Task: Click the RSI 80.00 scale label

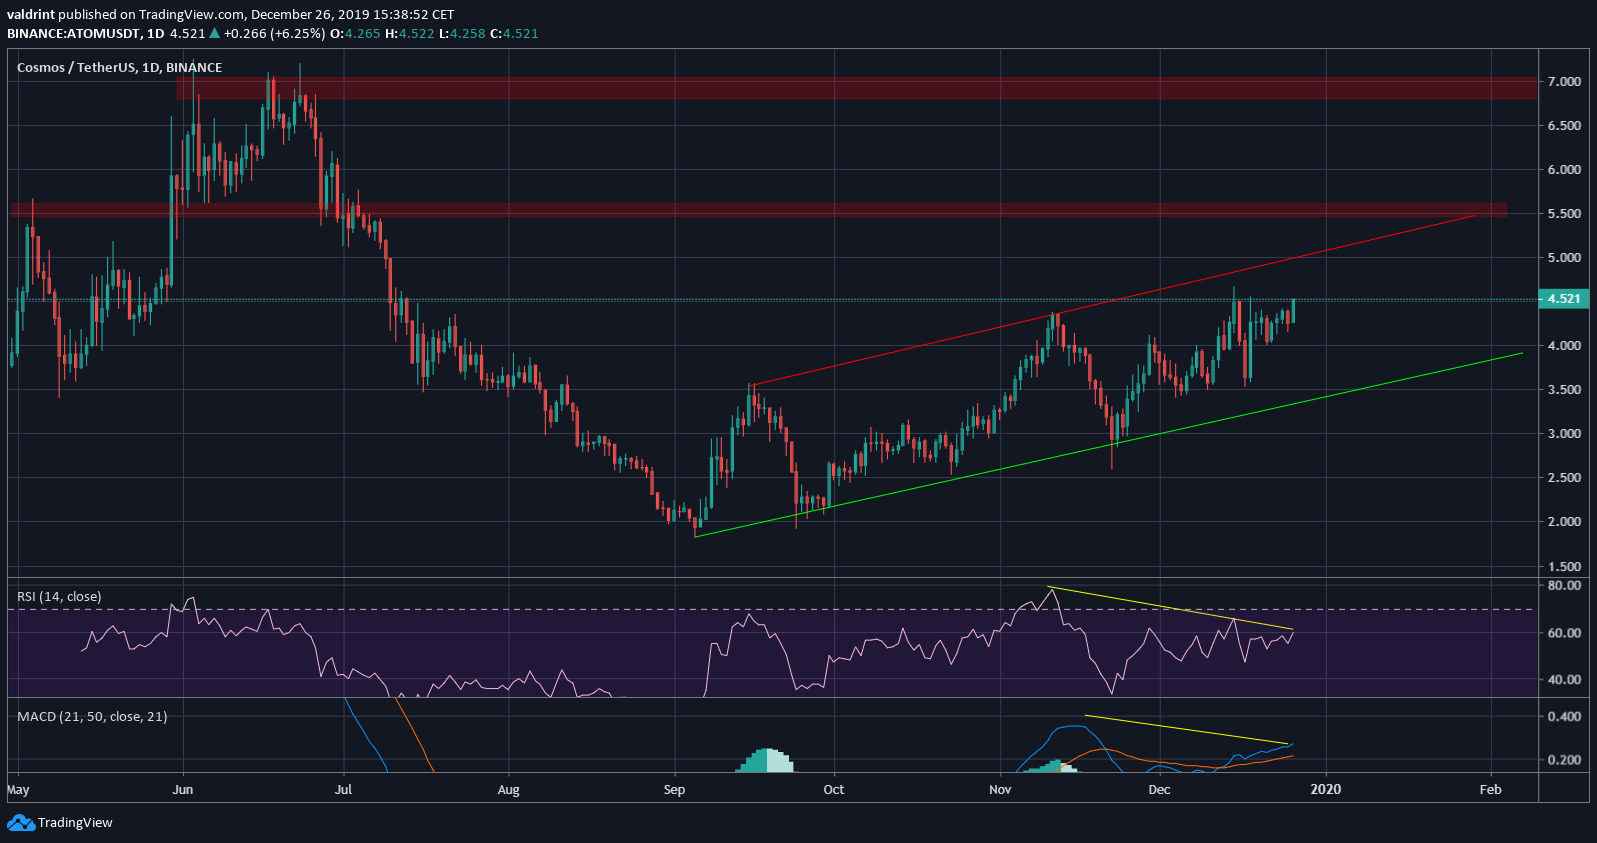Action: tap(1564, 585)
